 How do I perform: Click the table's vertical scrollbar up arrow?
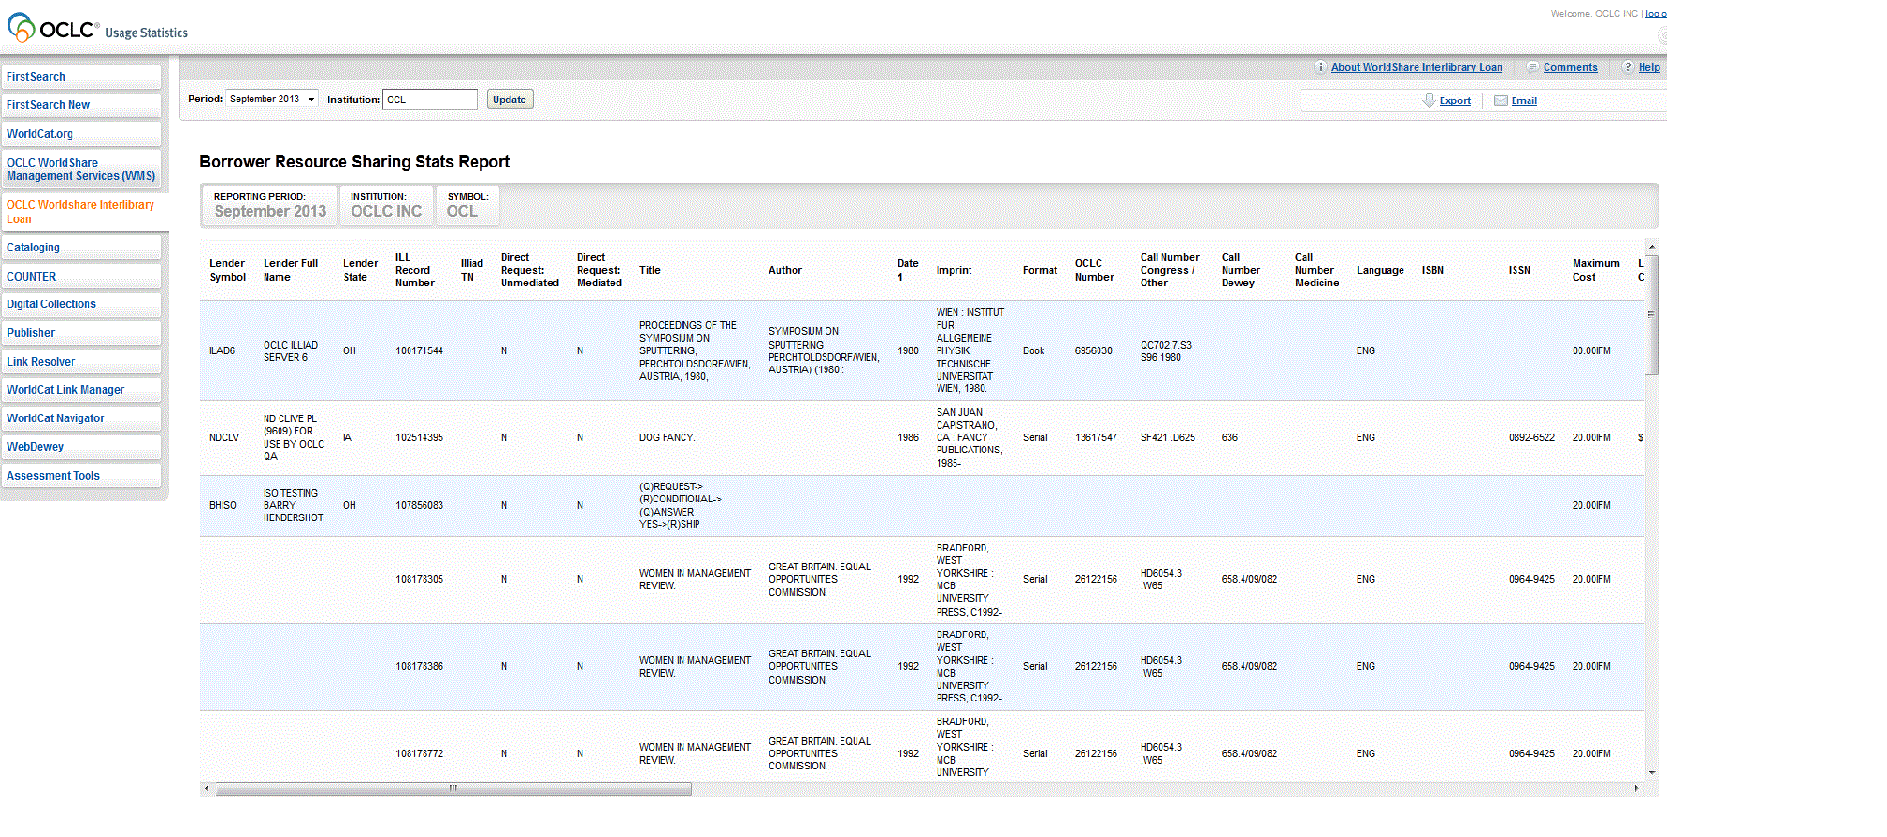pyautogui.click(x=1652, y=246)
